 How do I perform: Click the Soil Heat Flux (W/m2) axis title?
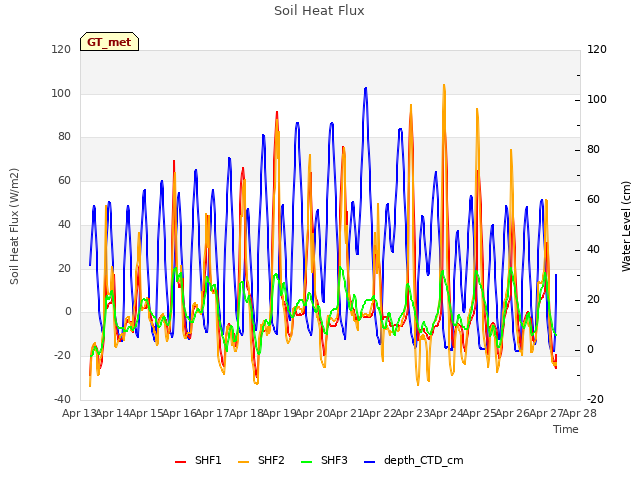(x=14, y=226)
